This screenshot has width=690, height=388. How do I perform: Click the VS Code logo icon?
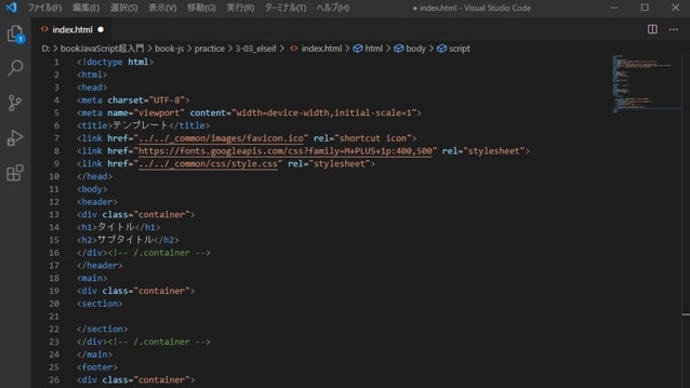pyautogui.click(x=11, y=7)
